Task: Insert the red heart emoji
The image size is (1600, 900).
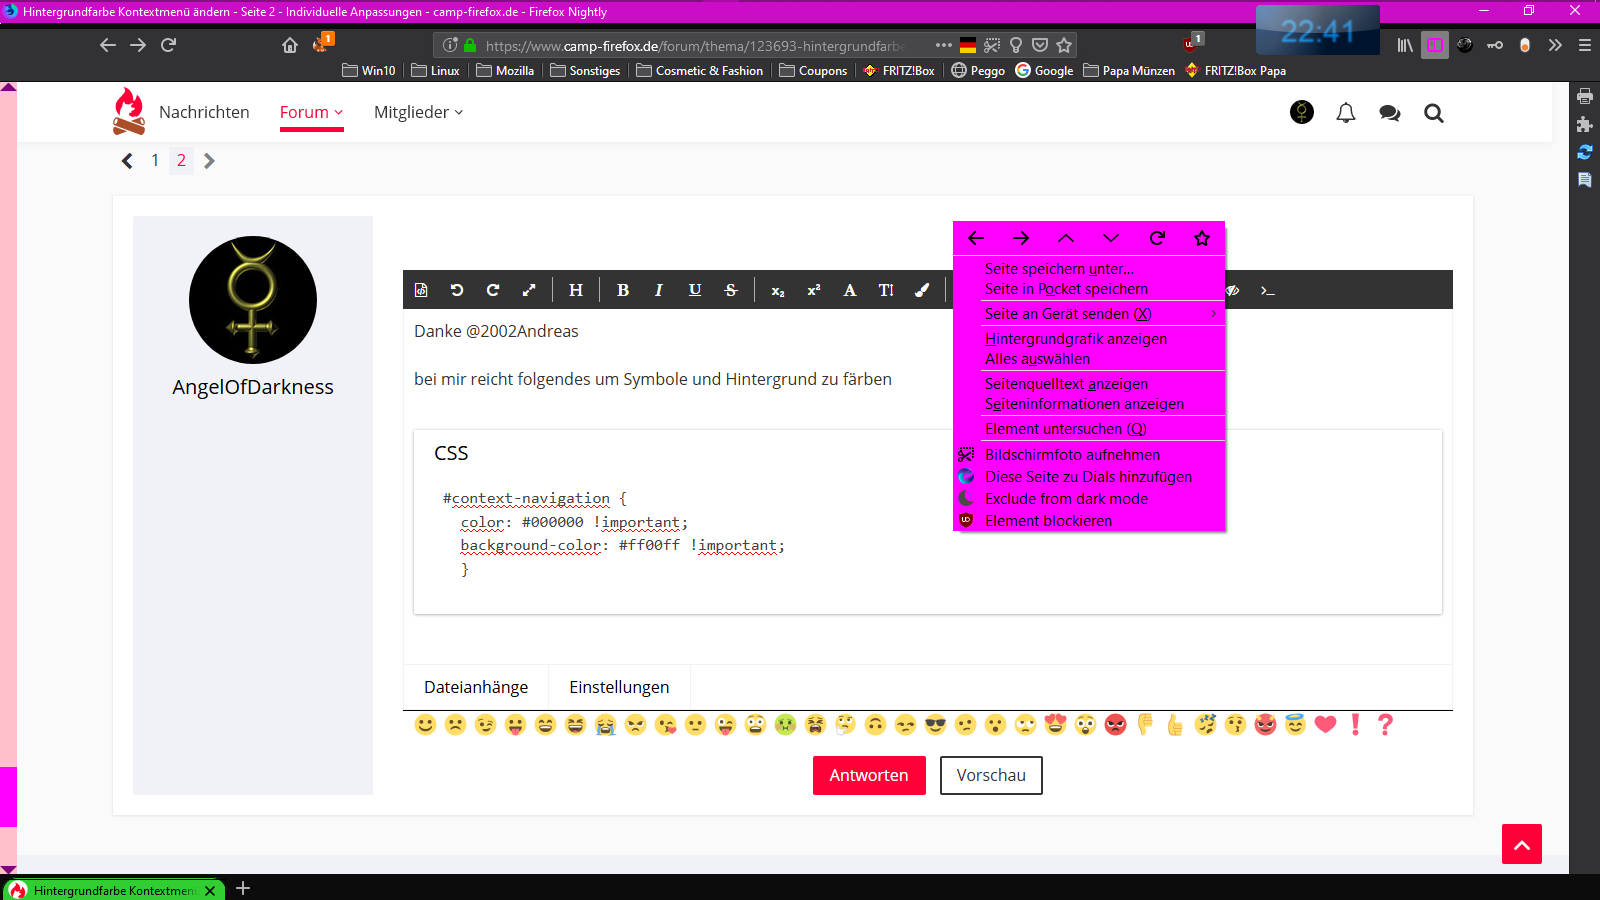Action: [x=1325, y=725]
